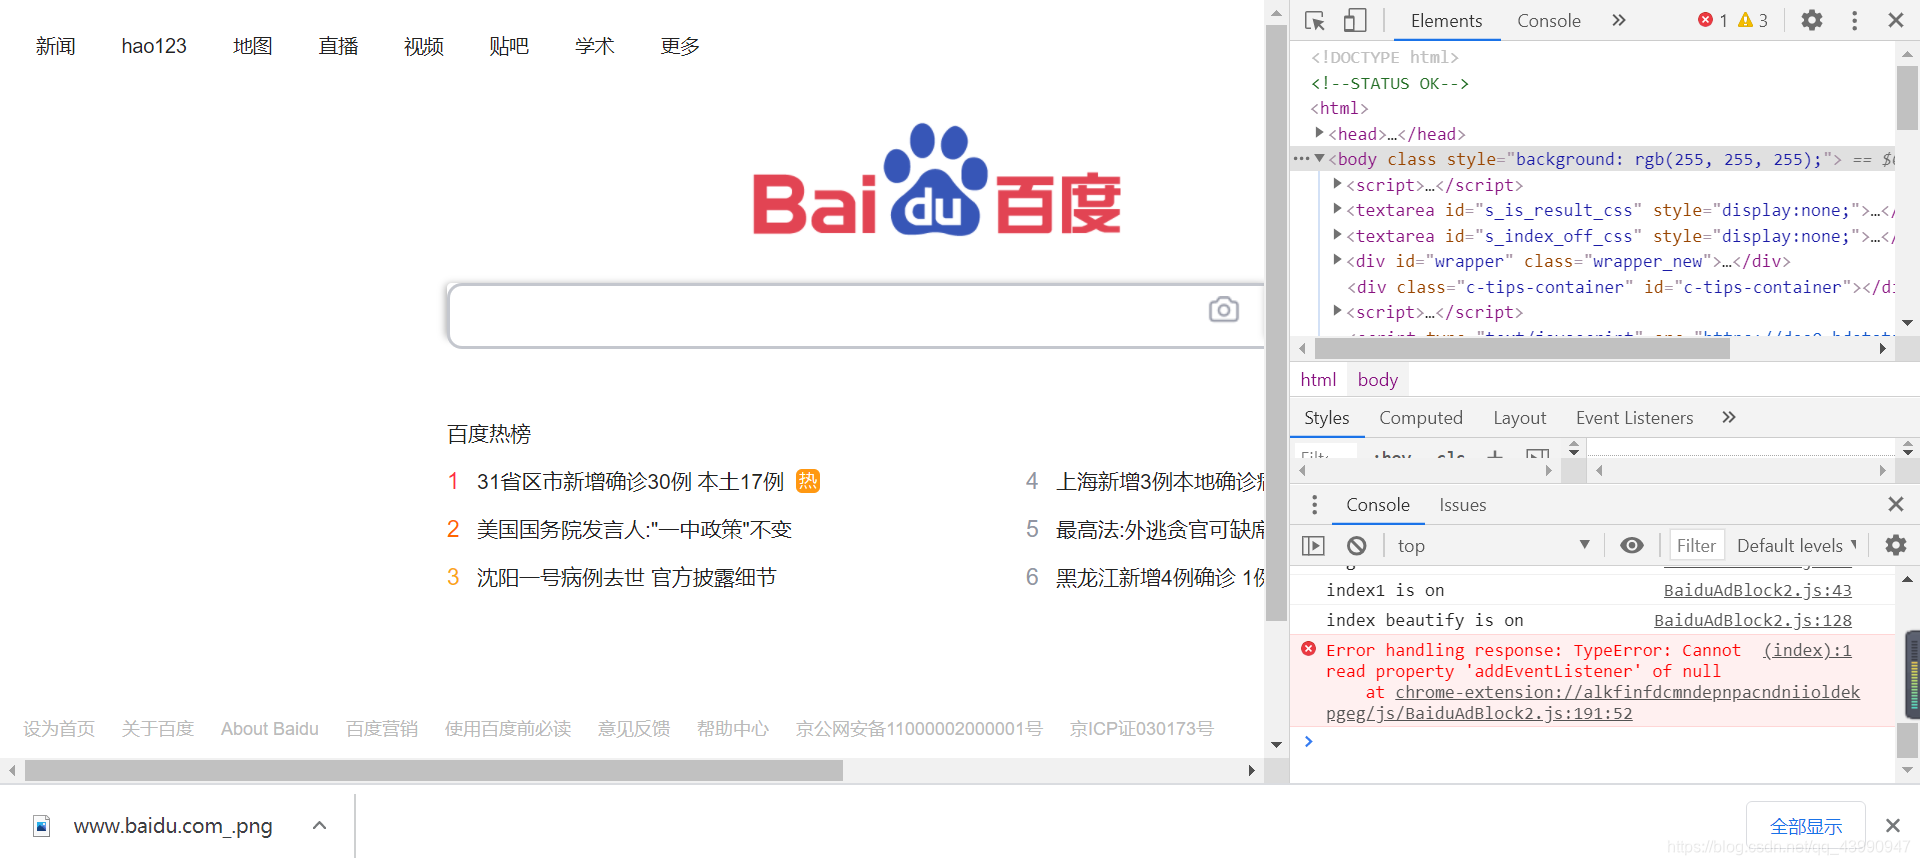Open the chrome-extension BaiduAdBlock2.js:191:52 link
Image resolution: width=1920 pixels, height=865 pixels.
(x=1593, y=703)
